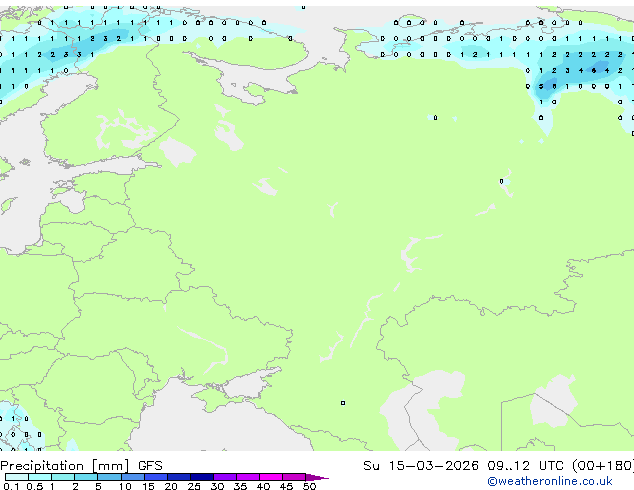Viewport: 634px width, 490px height.
Task: Click the 40–45 mm magenta legend swatch
Action: click(271, 477)
